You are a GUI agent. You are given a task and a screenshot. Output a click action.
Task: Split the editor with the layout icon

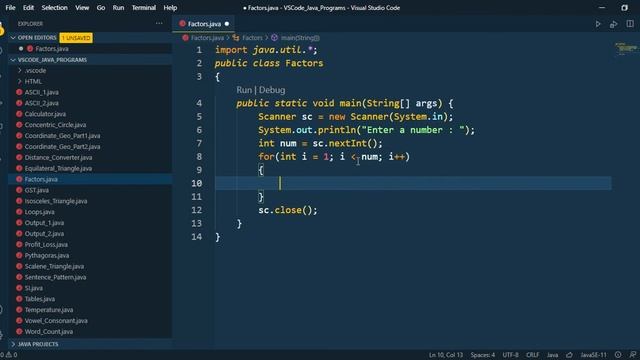(x=630, y=24)
